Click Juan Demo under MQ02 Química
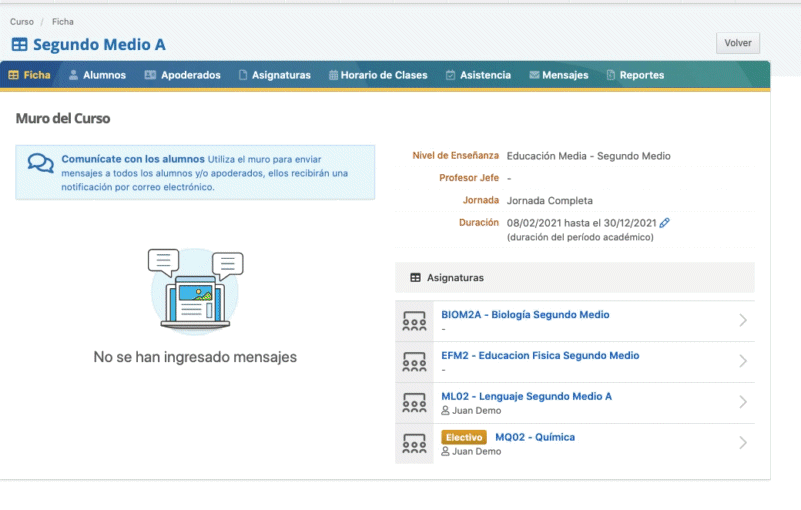This screenshot has height=510, width=801. click(x=476, y=451)
